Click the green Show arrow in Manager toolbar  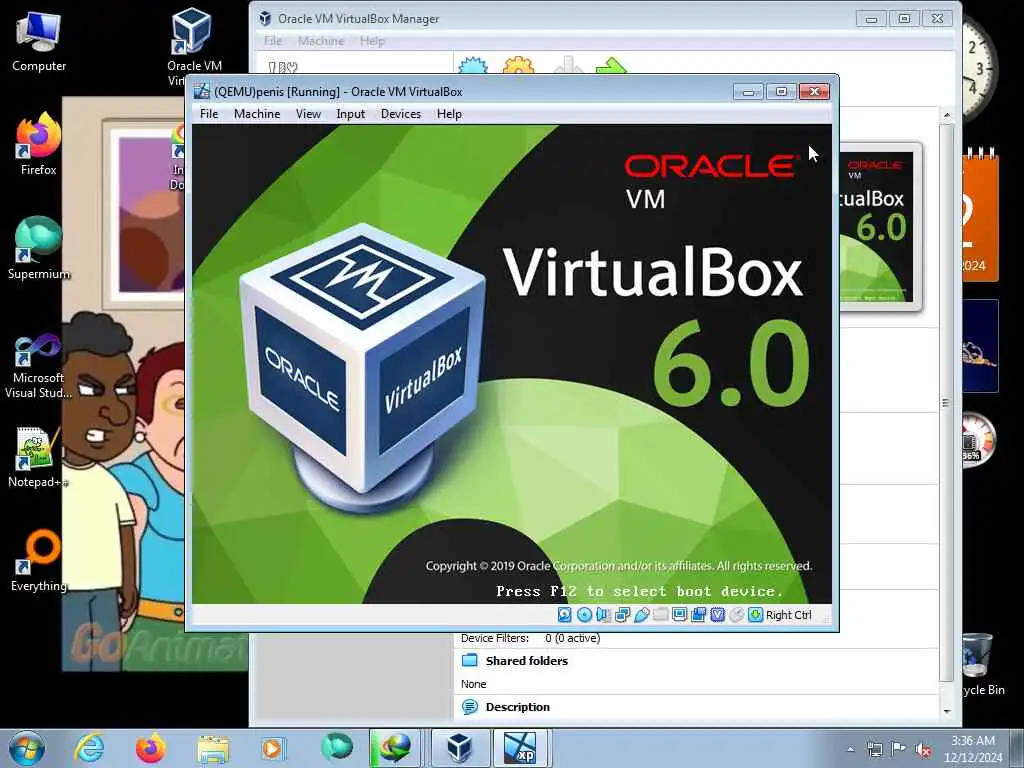click(611, 65)
